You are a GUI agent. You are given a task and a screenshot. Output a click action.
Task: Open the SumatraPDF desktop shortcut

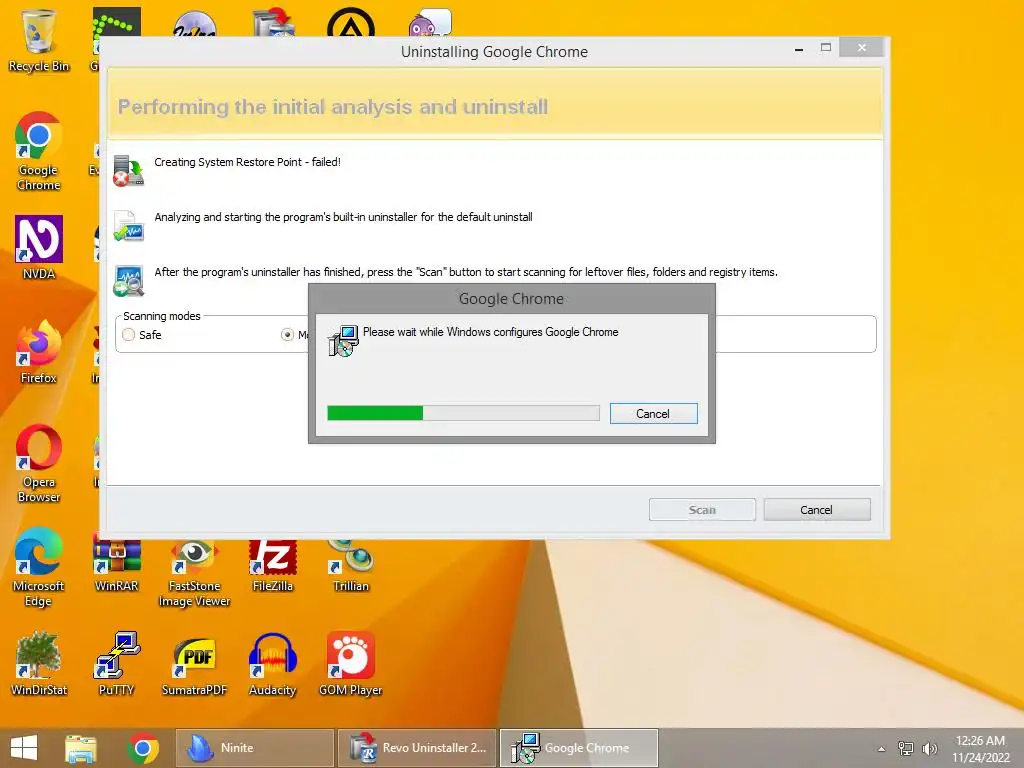pyautogui.click(x=195, y=664)
